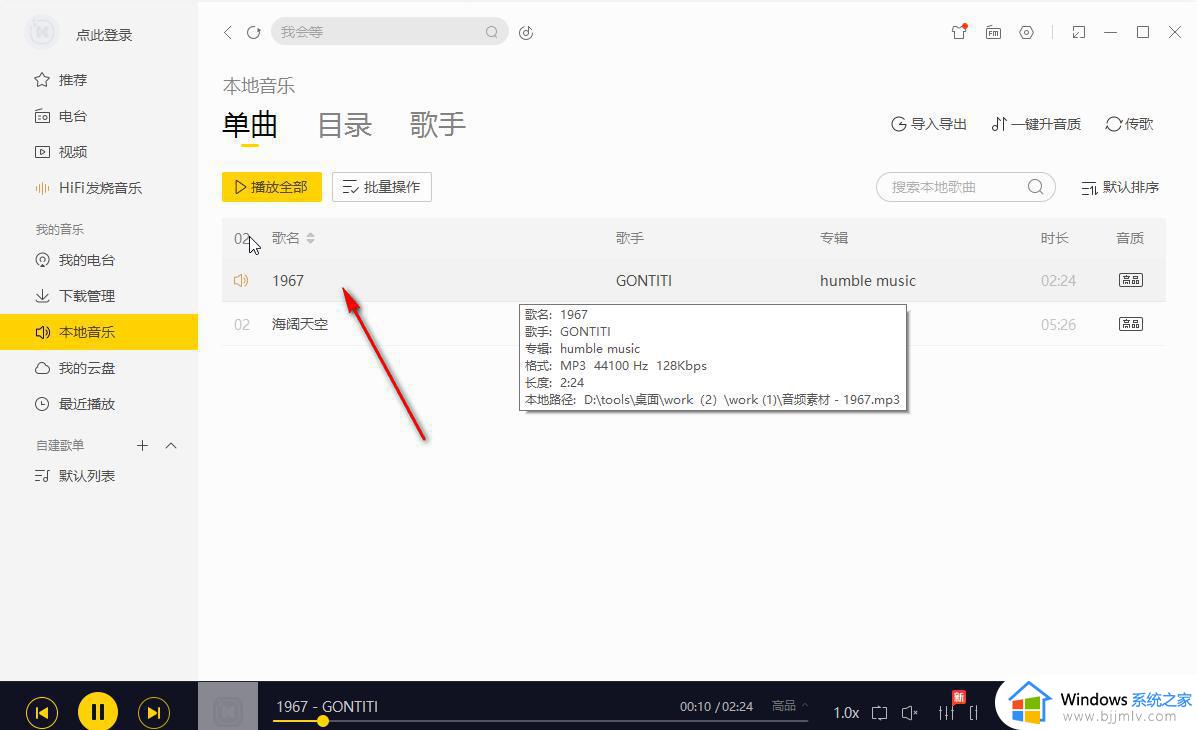
Task: Open the 1.0x playback speed menu
Action: tap(846, 713)
